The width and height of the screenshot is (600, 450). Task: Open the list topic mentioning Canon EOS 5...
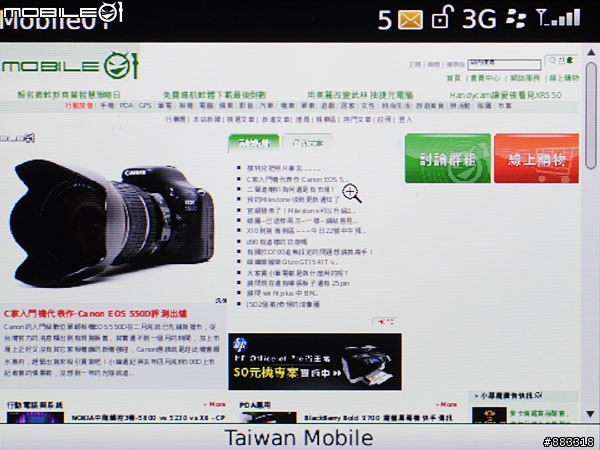click(298, 179)
